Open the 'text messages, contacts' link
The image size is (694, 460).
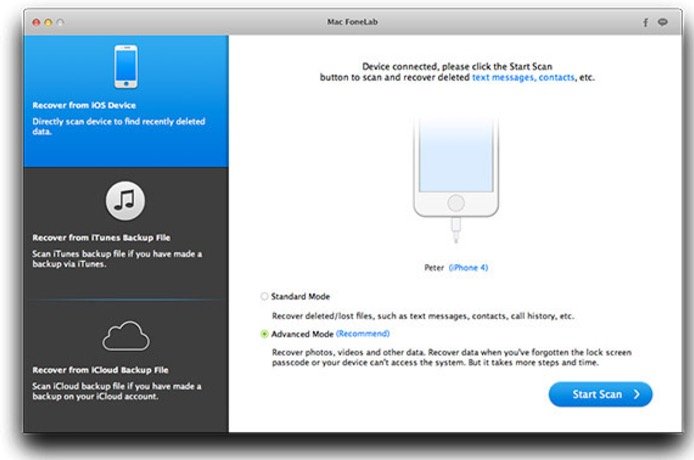pos(523,77)
